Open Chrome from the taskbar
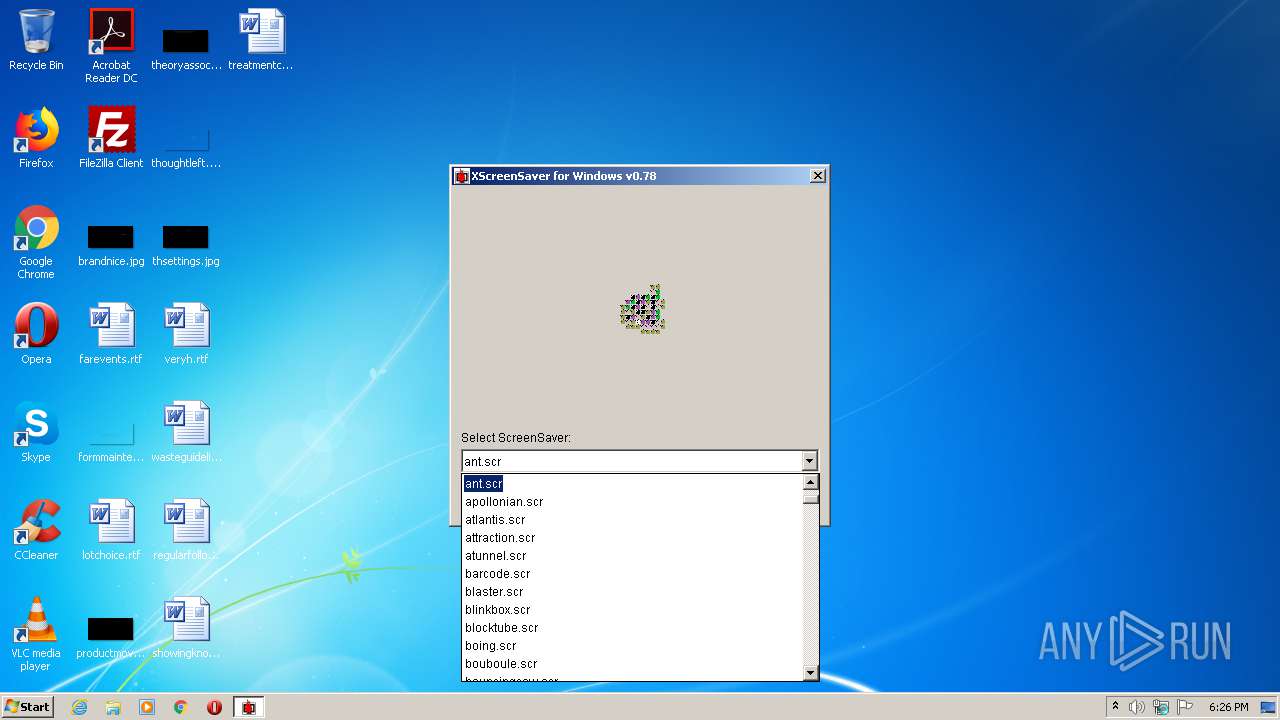Screen dimensions: 1280x720 point(181,707)
